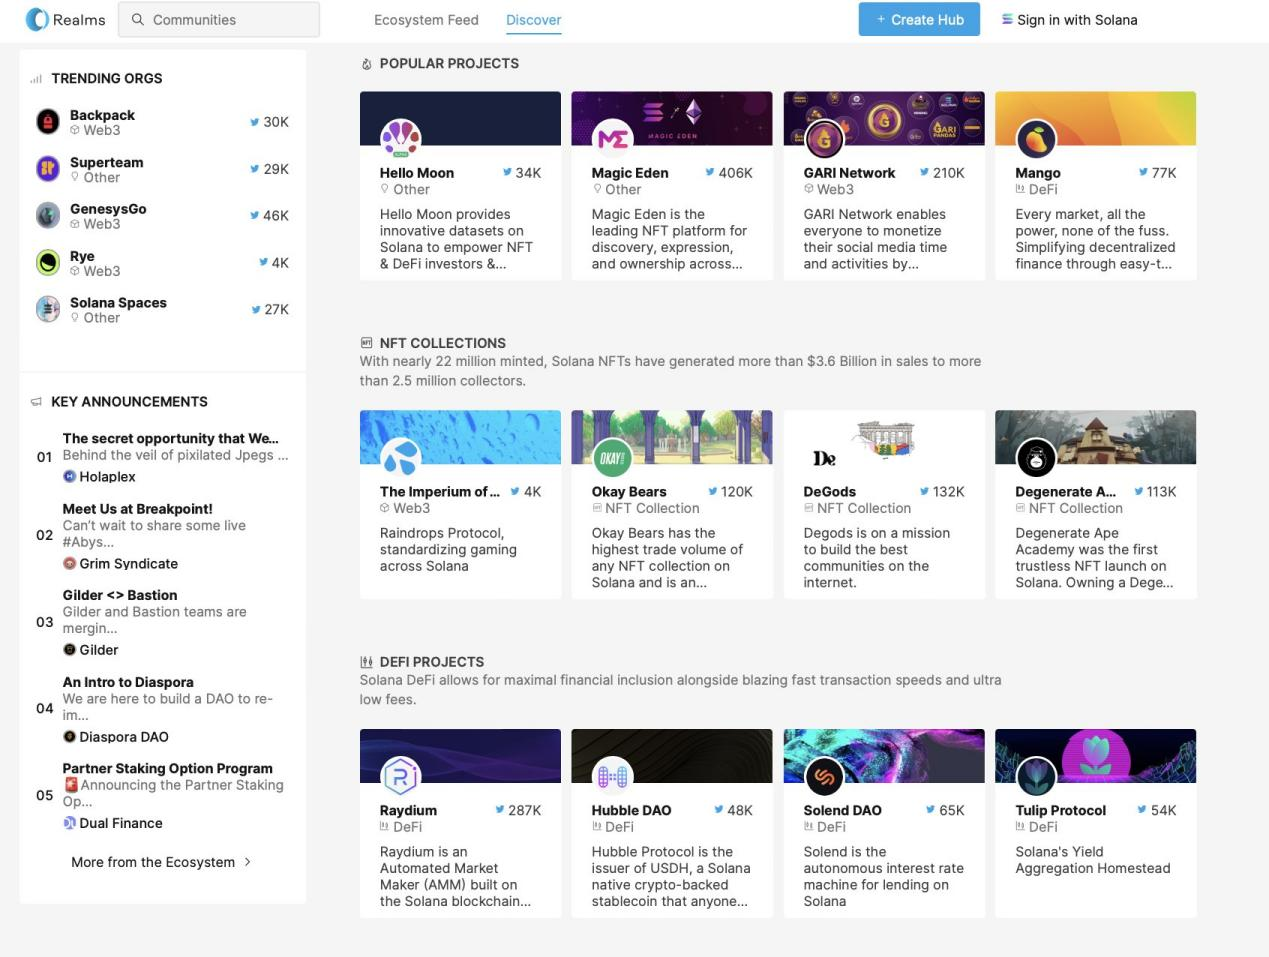Click the Realms logo icon
This screenshot has width=1269, height=957.
point(37,19)
